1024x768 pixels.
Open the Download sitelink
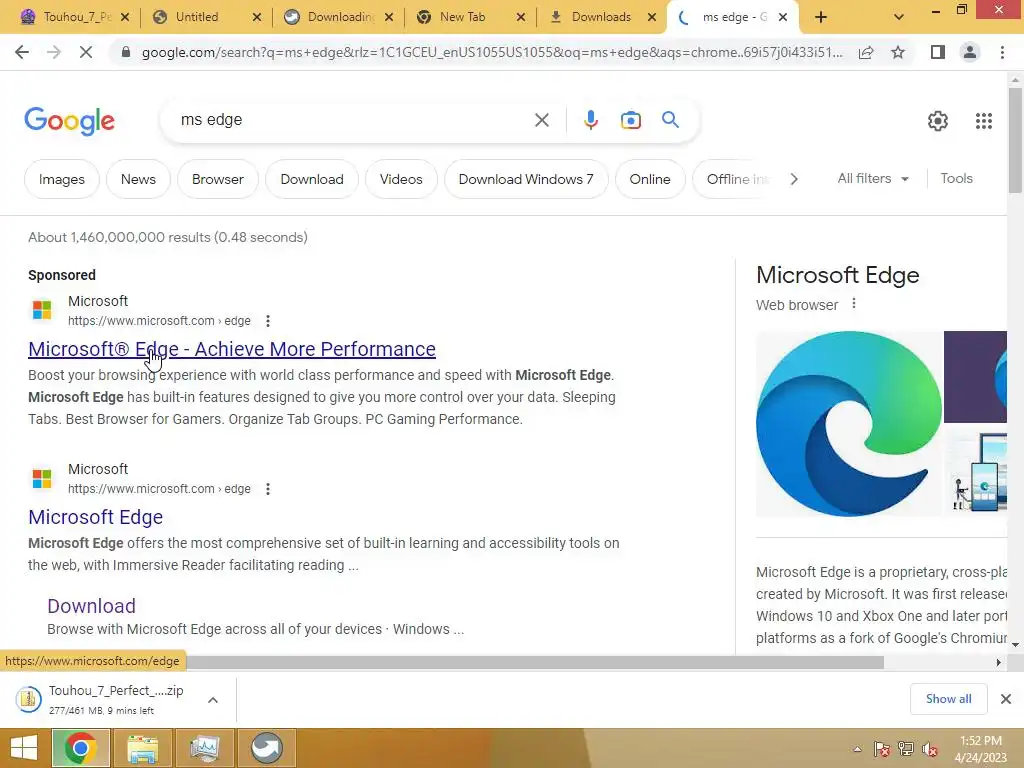91,606
